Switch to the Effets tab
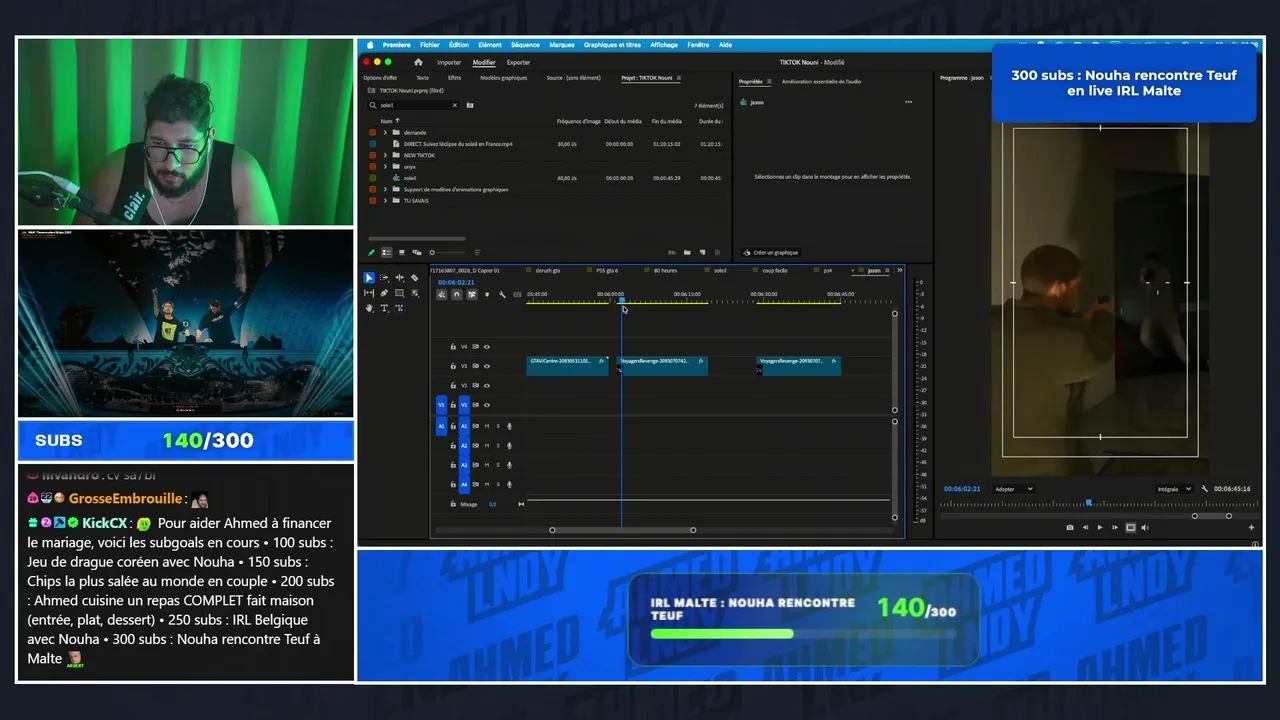Screen dimensions: 1280x720 pyautogui.click(x=455, y=78)
